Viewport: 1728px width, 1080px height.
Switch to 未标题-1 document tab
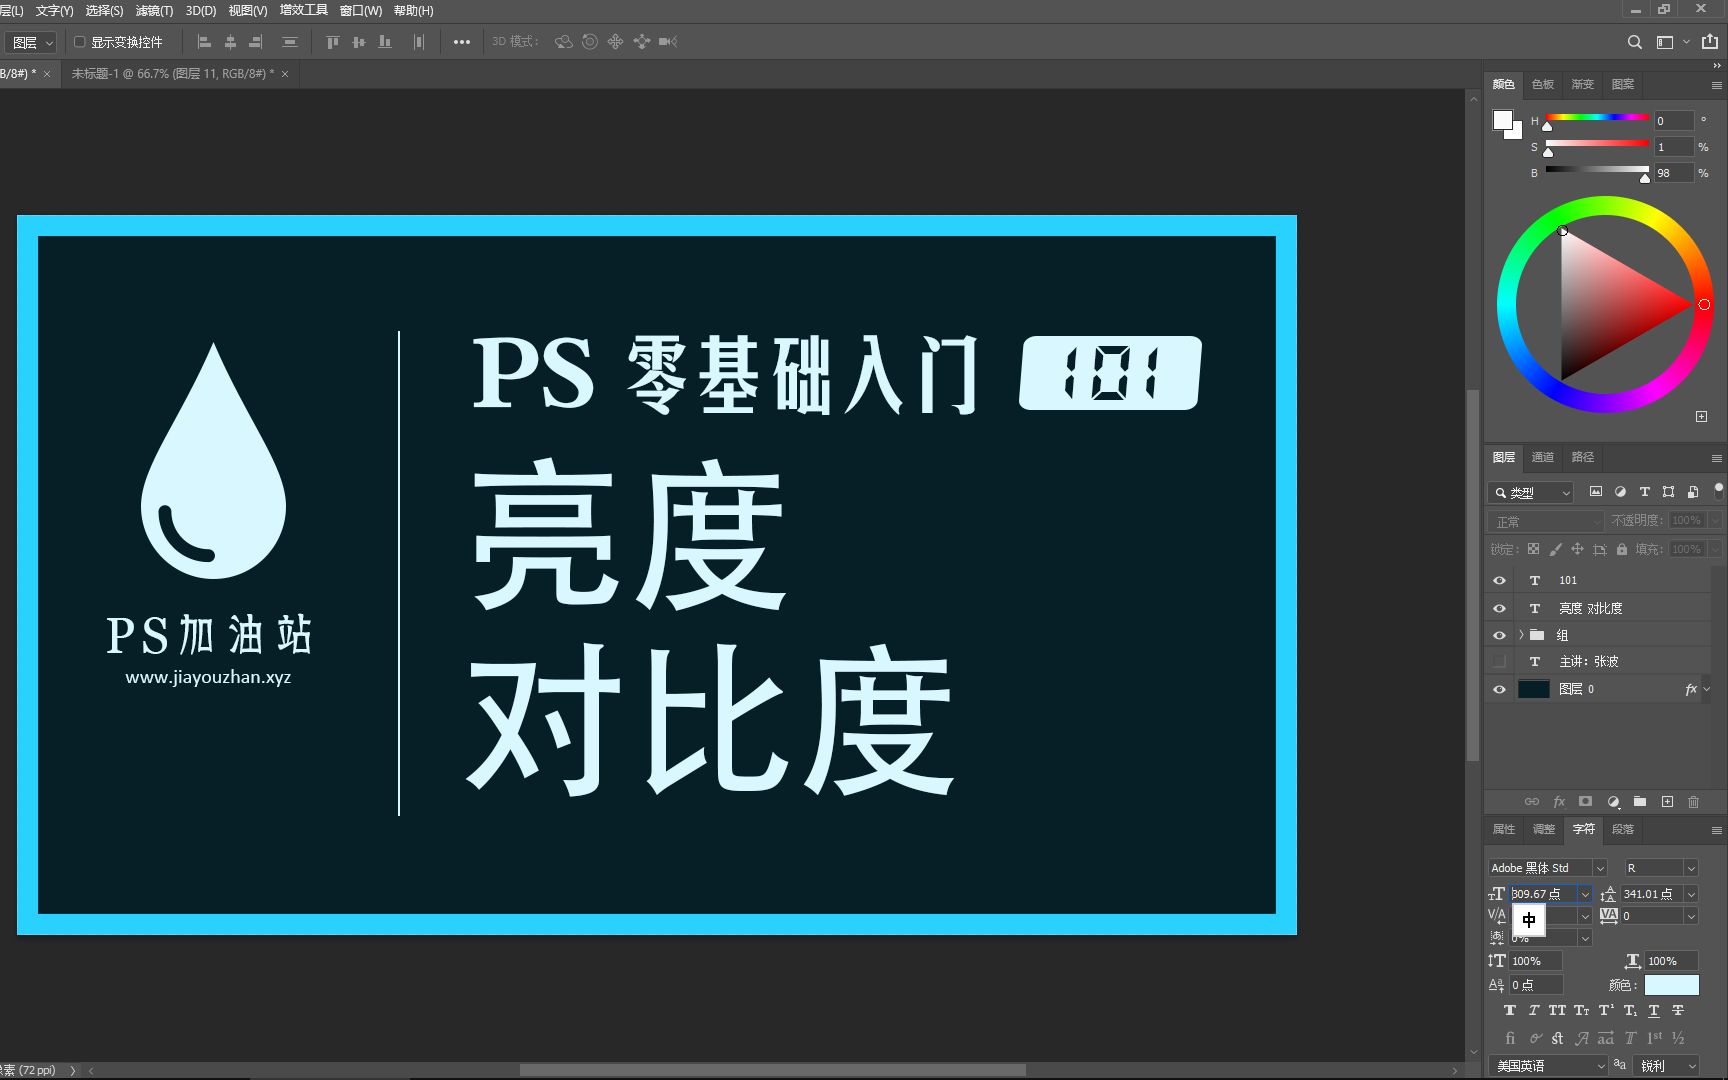click(172, 74)
